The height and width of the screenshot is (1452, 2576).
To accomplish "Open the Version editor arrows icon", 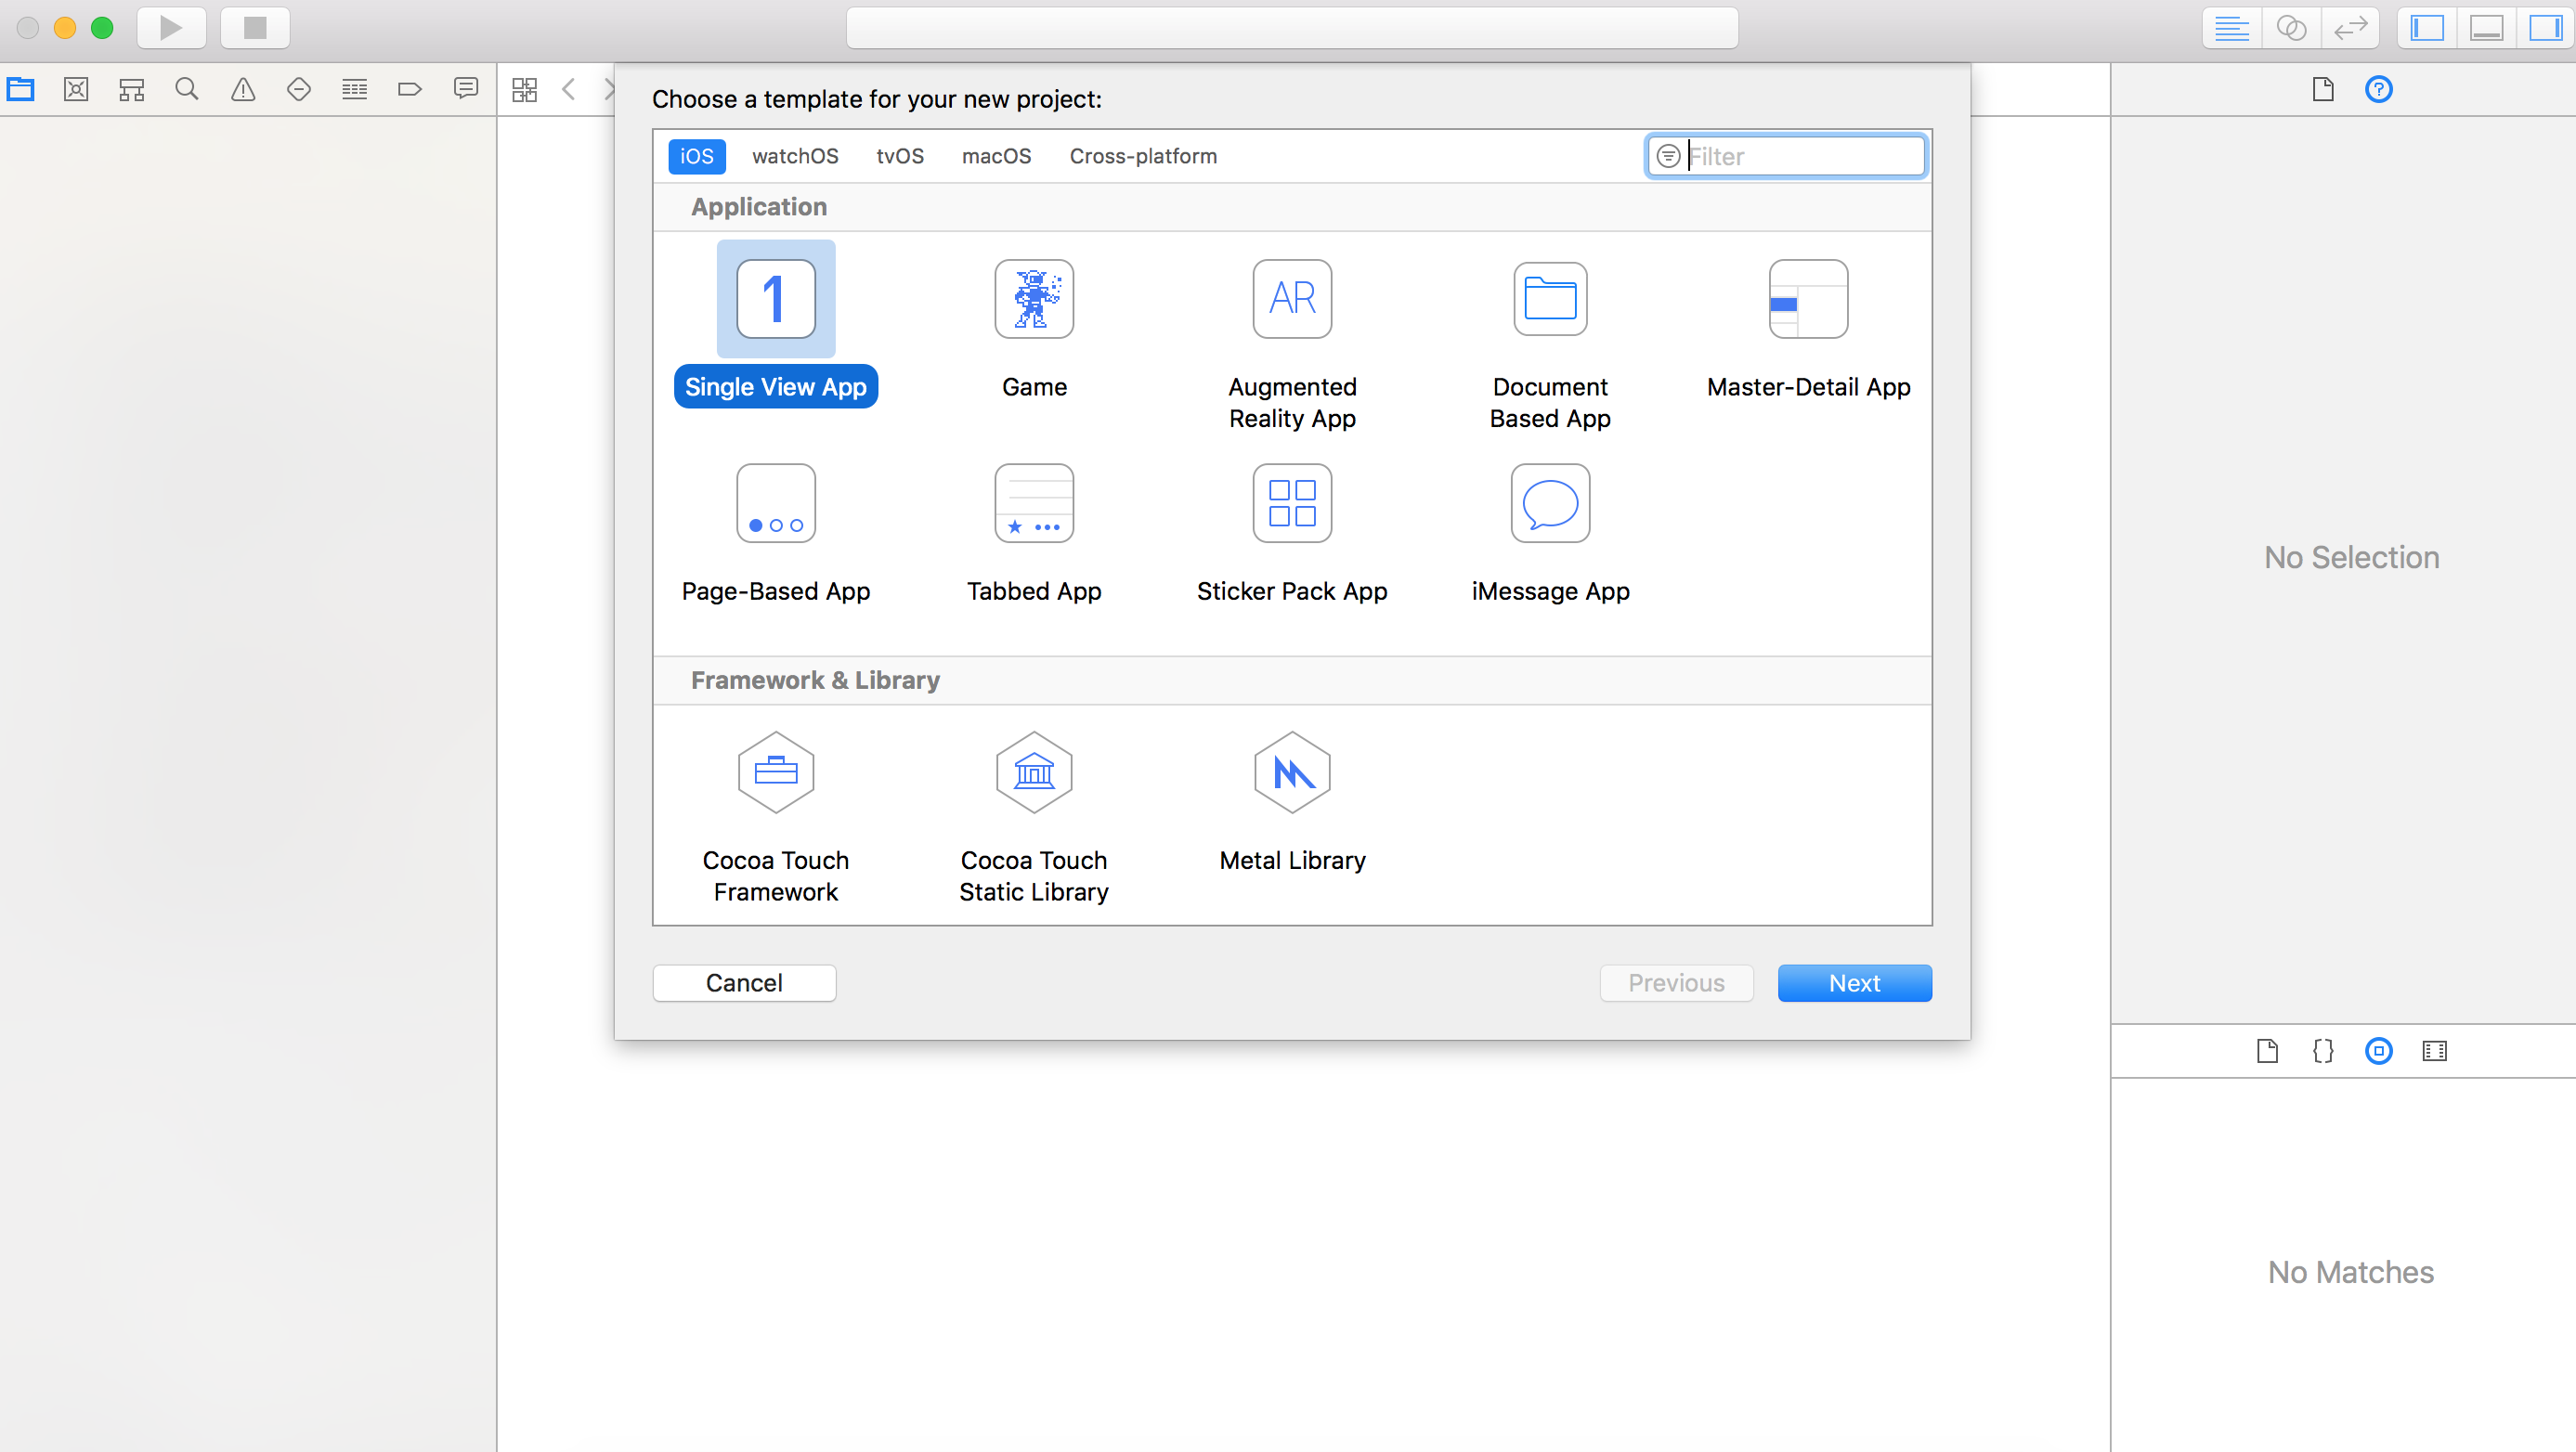I will tap(2350, 27).
